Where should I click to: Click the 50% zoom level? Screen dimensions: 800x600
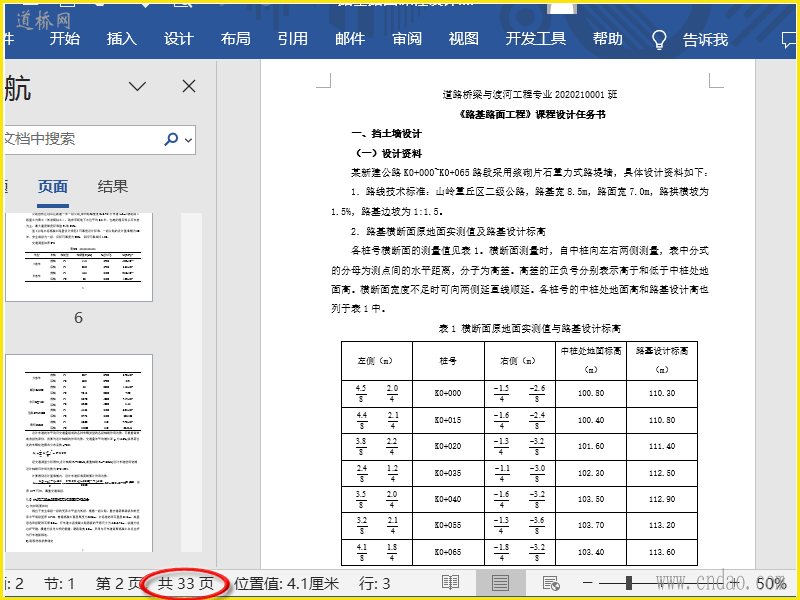coord(771,583)
